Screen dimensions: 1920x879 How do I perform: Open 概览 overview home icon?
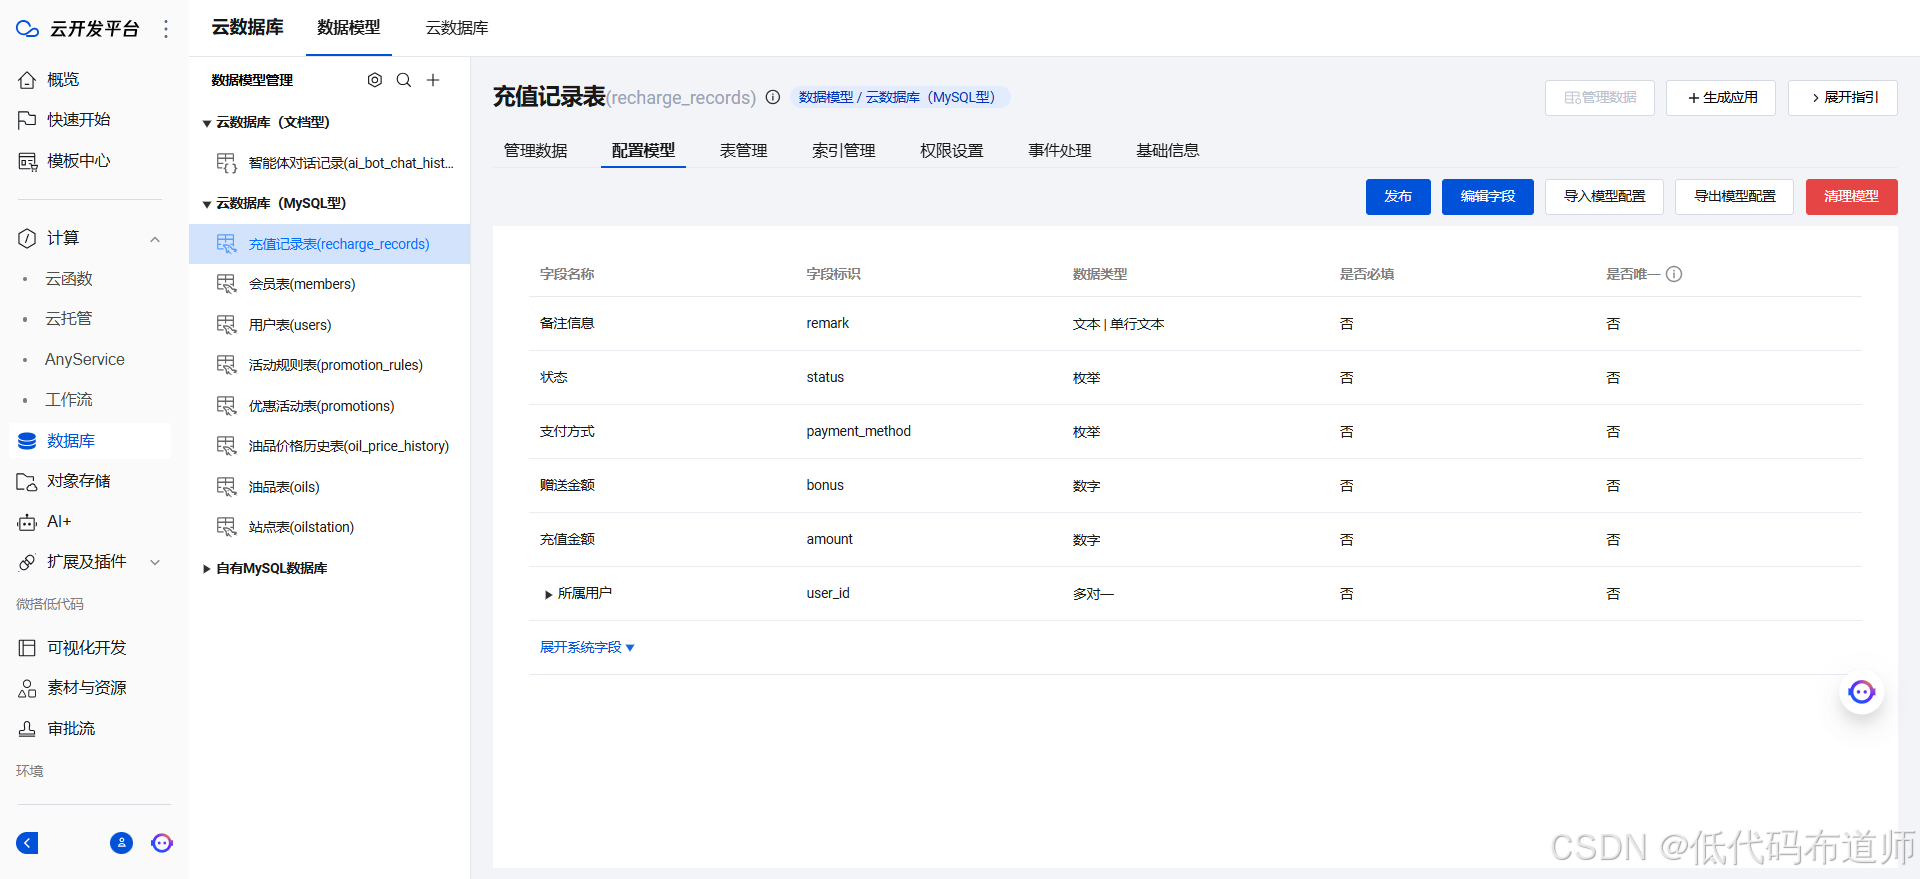(x=27, y=80)
